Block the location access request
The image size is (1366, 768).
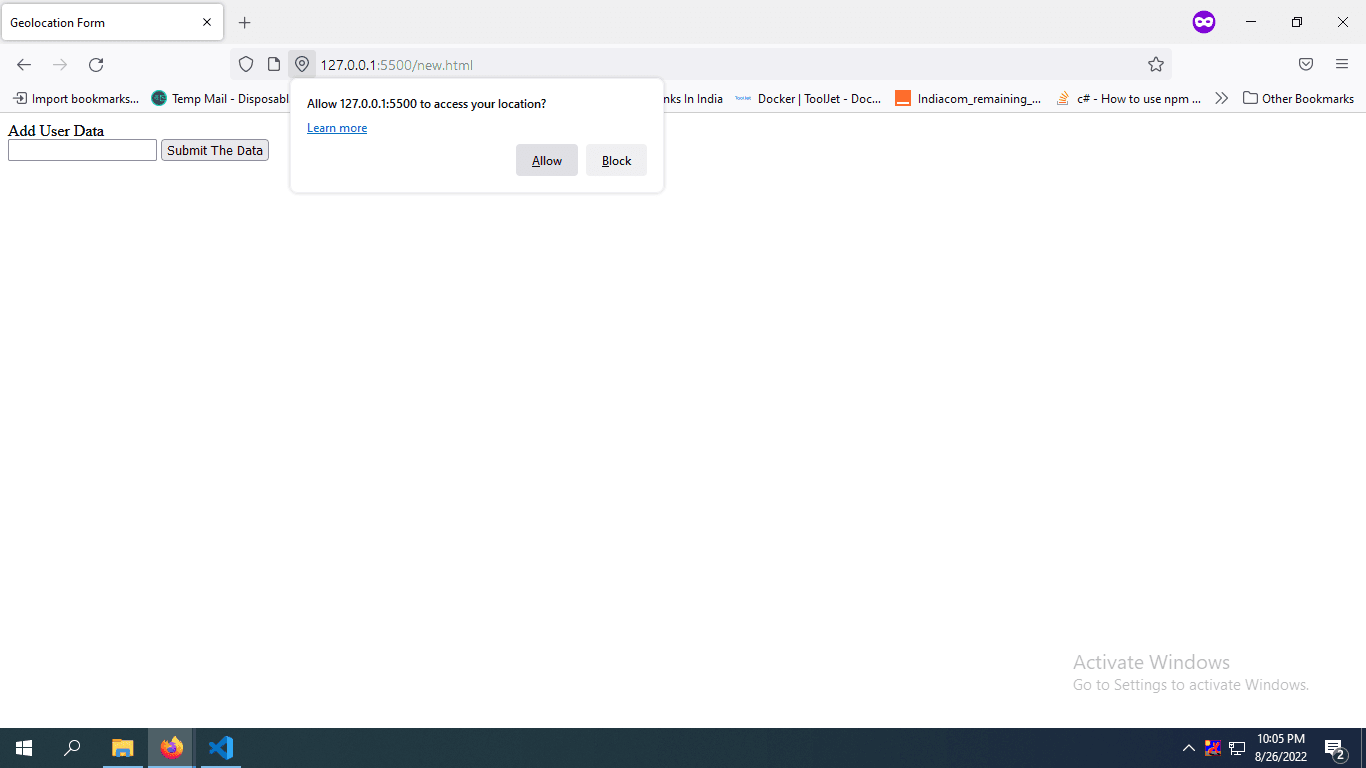point(616,161)
